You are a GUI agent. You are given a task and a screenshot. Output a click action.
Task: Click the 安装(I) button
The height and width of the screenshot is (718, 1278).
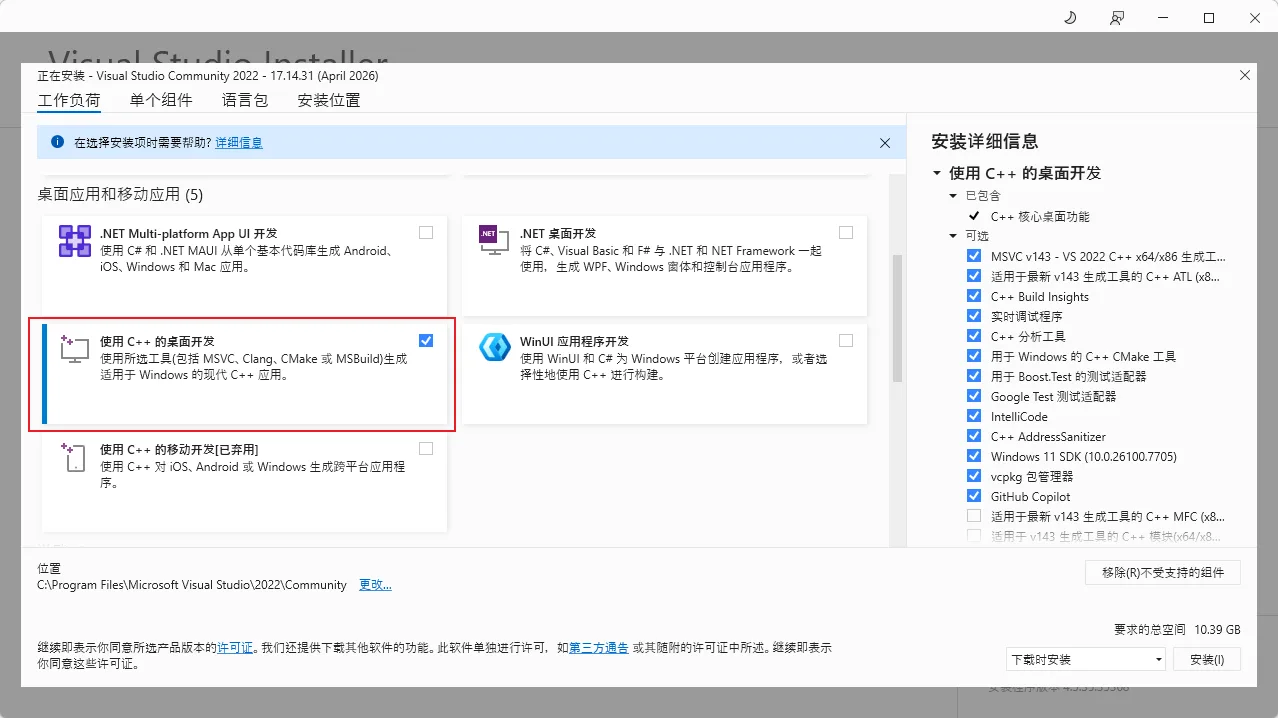coord(1207,659)
